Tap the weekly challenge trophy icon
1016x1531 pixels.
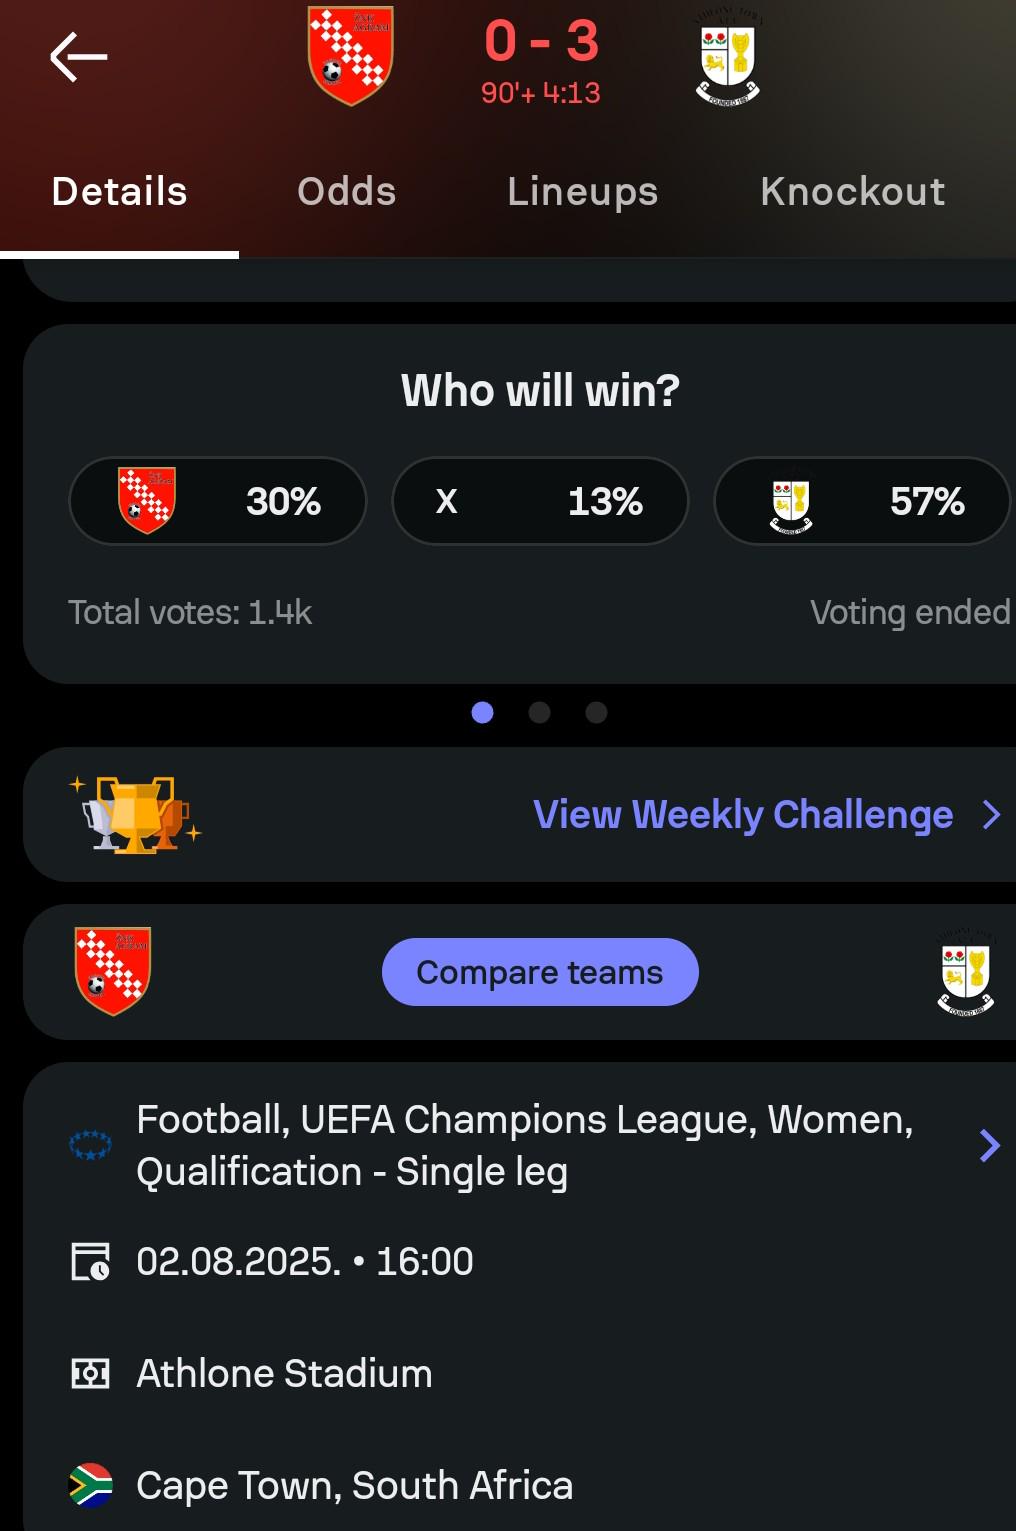pos(136,814)
